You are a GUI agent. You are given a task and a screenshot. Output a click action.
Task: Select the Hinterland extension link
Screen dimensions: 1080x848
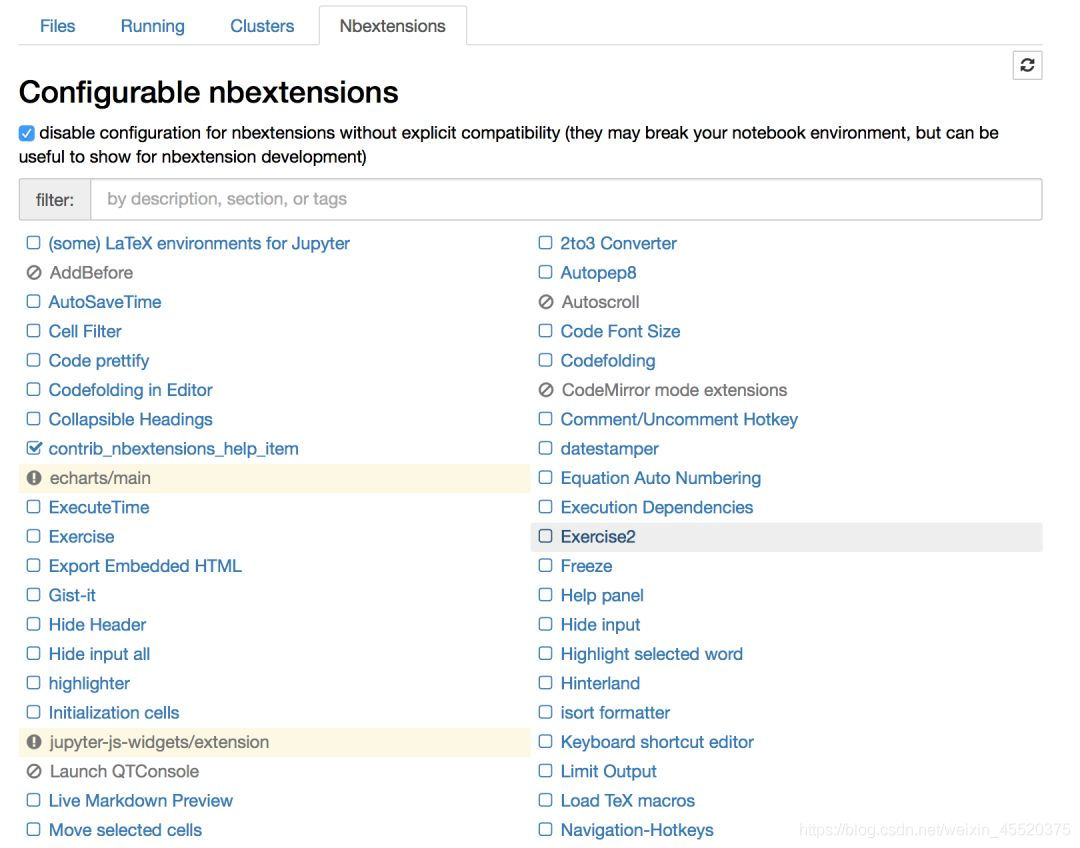600,683
